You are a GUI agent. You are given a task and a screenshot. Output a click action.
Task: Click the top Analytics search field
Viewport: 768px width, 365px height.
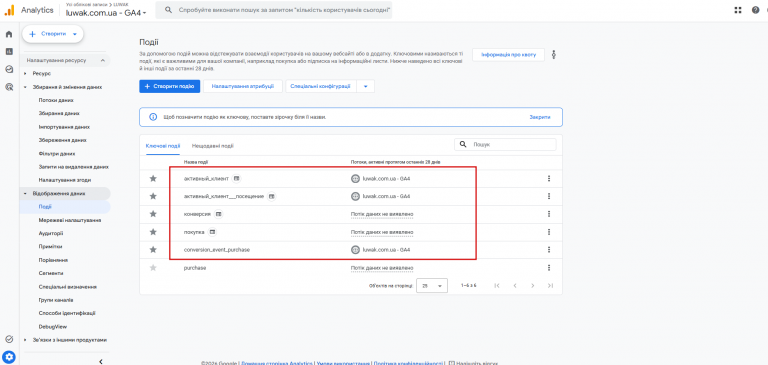coord(274,10)
